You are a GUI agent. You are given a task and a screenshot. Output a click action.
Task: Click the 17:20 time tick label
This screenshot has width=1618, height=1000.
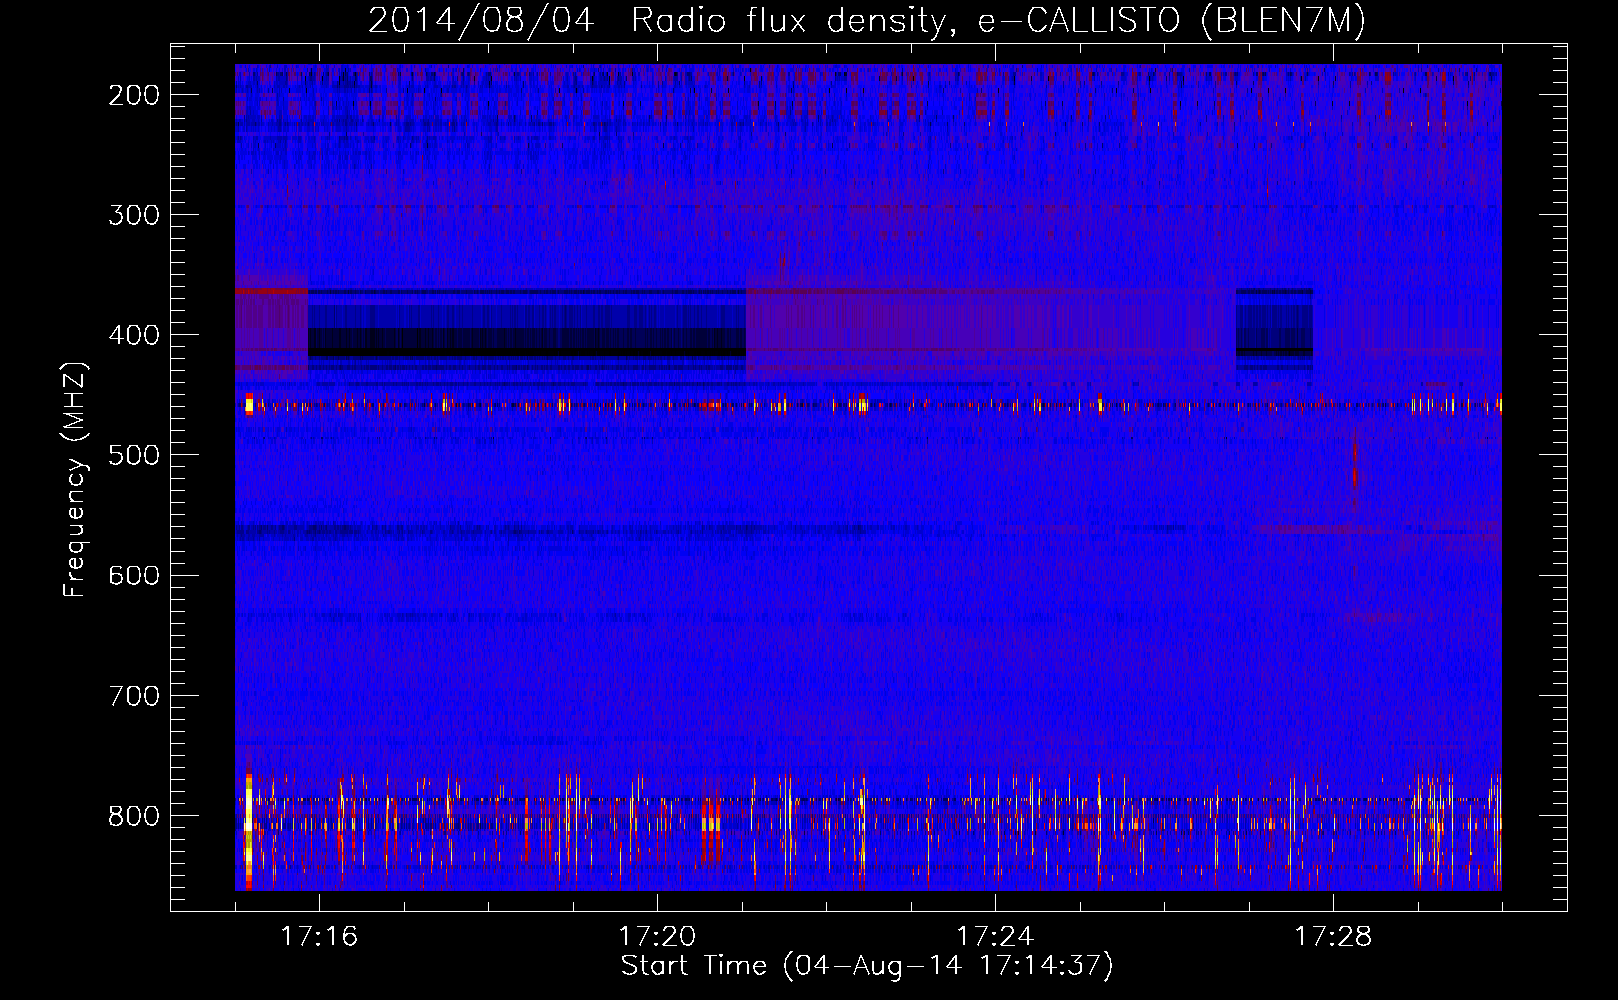pyautogui.click(x=657, y=936)
